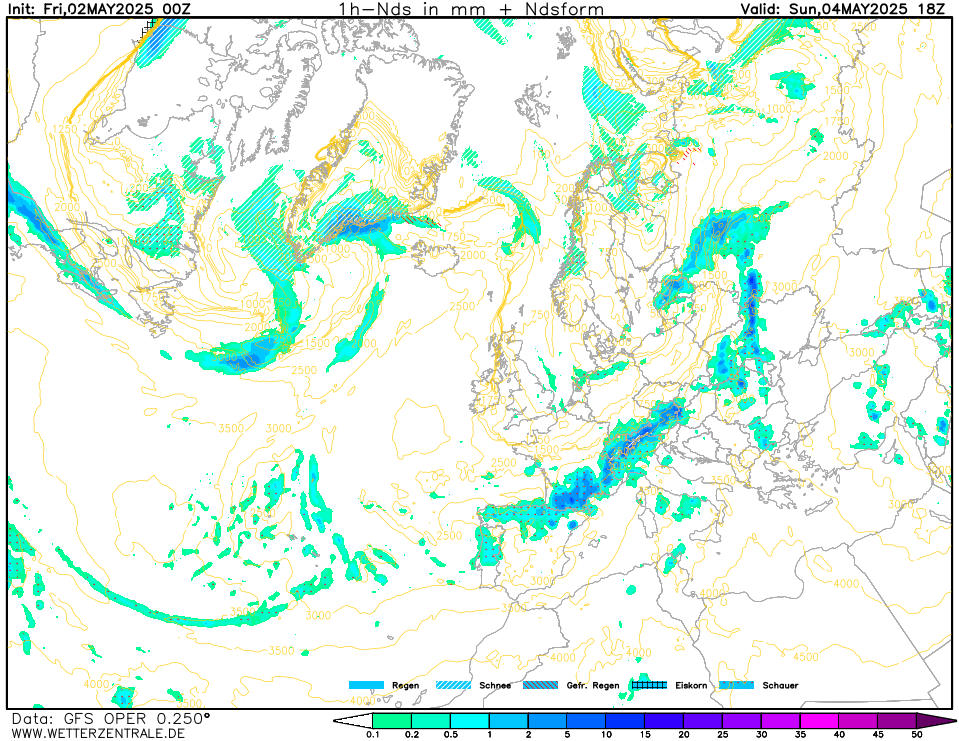The image size is (959, 741).
Task: Select the 'Eiskorn' legend label
Action: click(x=691, y=685)
